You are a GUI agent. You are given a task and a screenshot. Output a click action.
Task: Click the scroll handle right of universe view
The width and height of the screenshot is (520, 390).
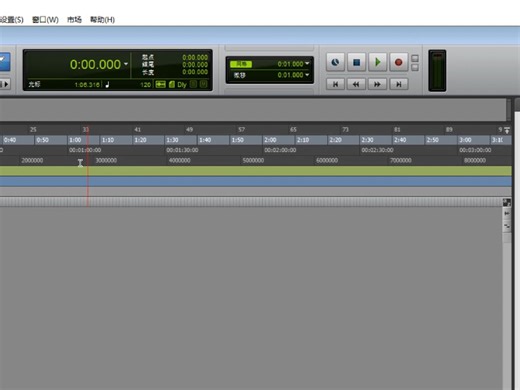point(509,110)
